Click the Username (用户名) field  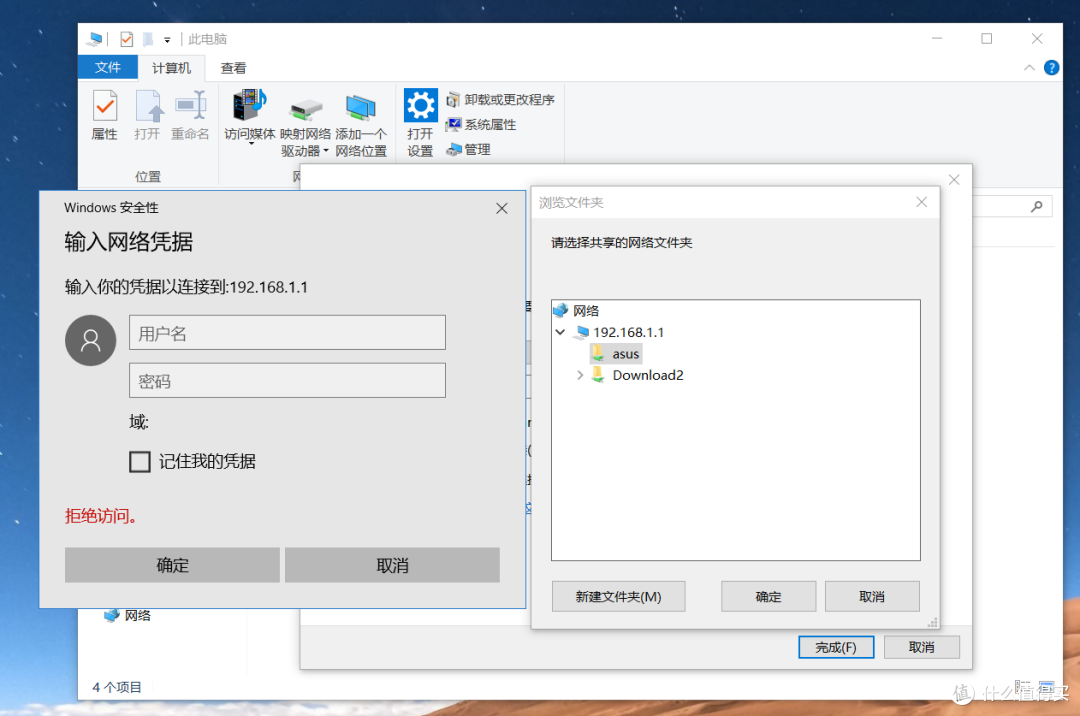coord(287,333)
